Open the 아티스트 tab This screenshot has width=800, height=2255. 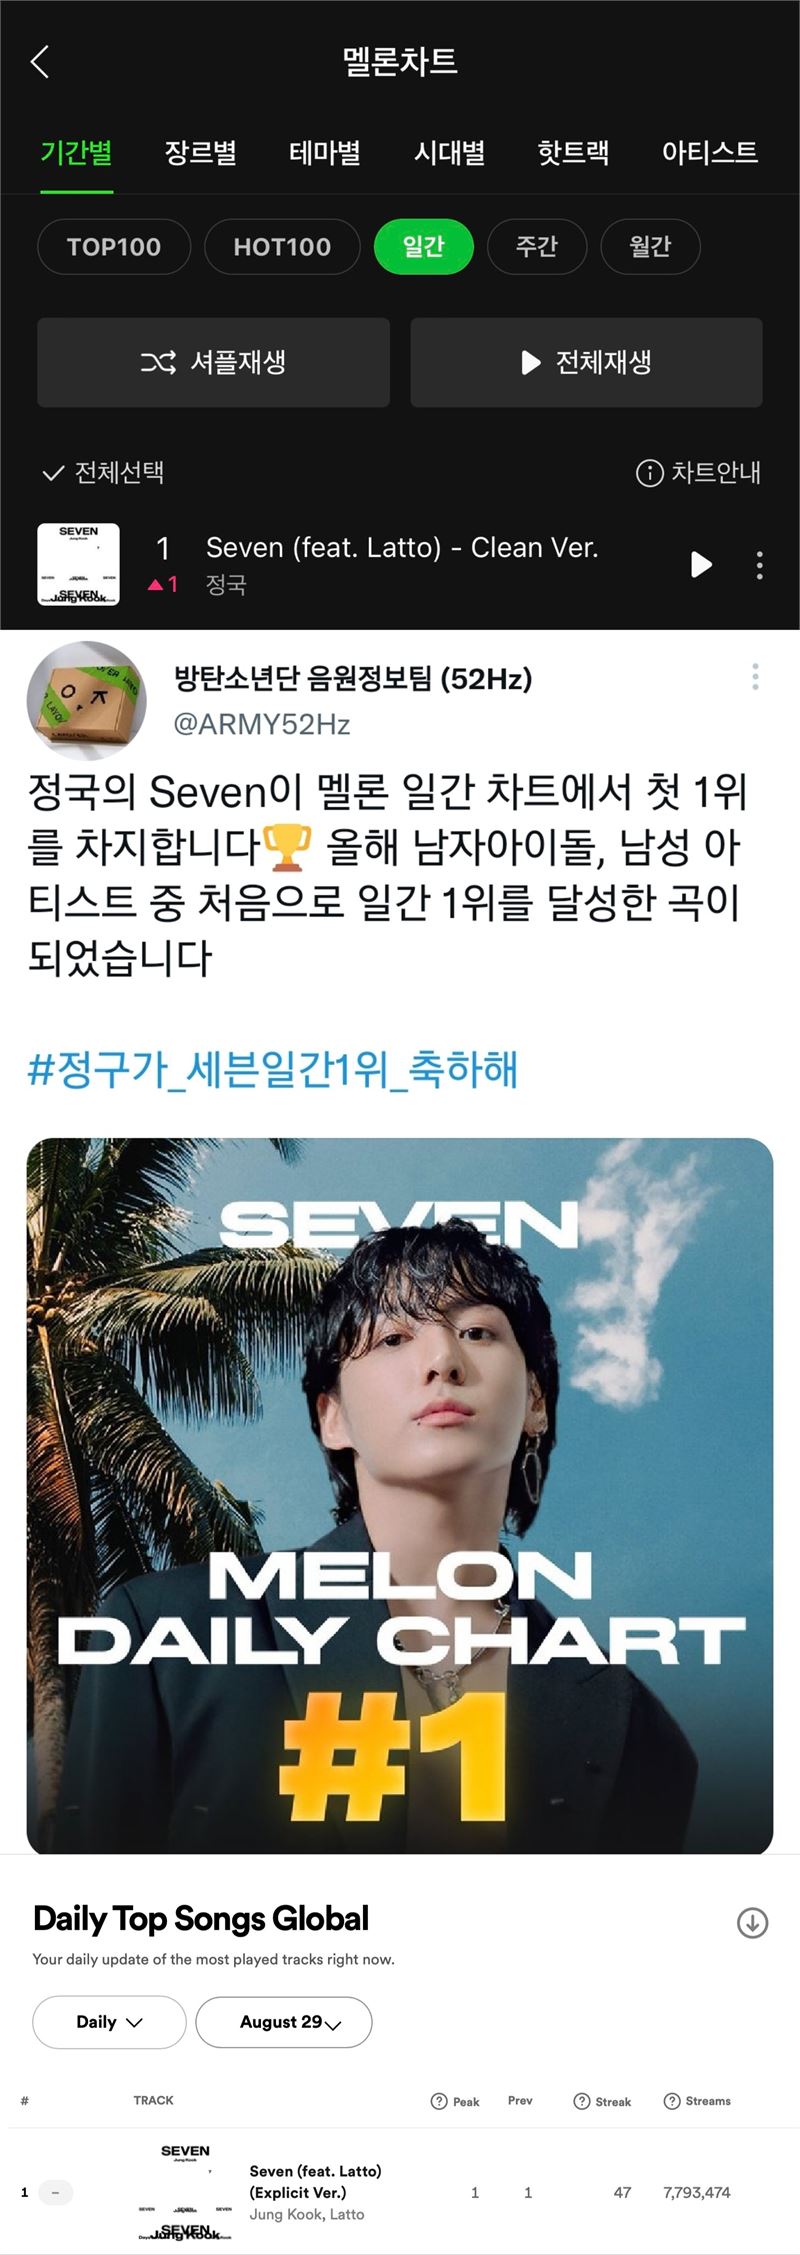[709, 153]
